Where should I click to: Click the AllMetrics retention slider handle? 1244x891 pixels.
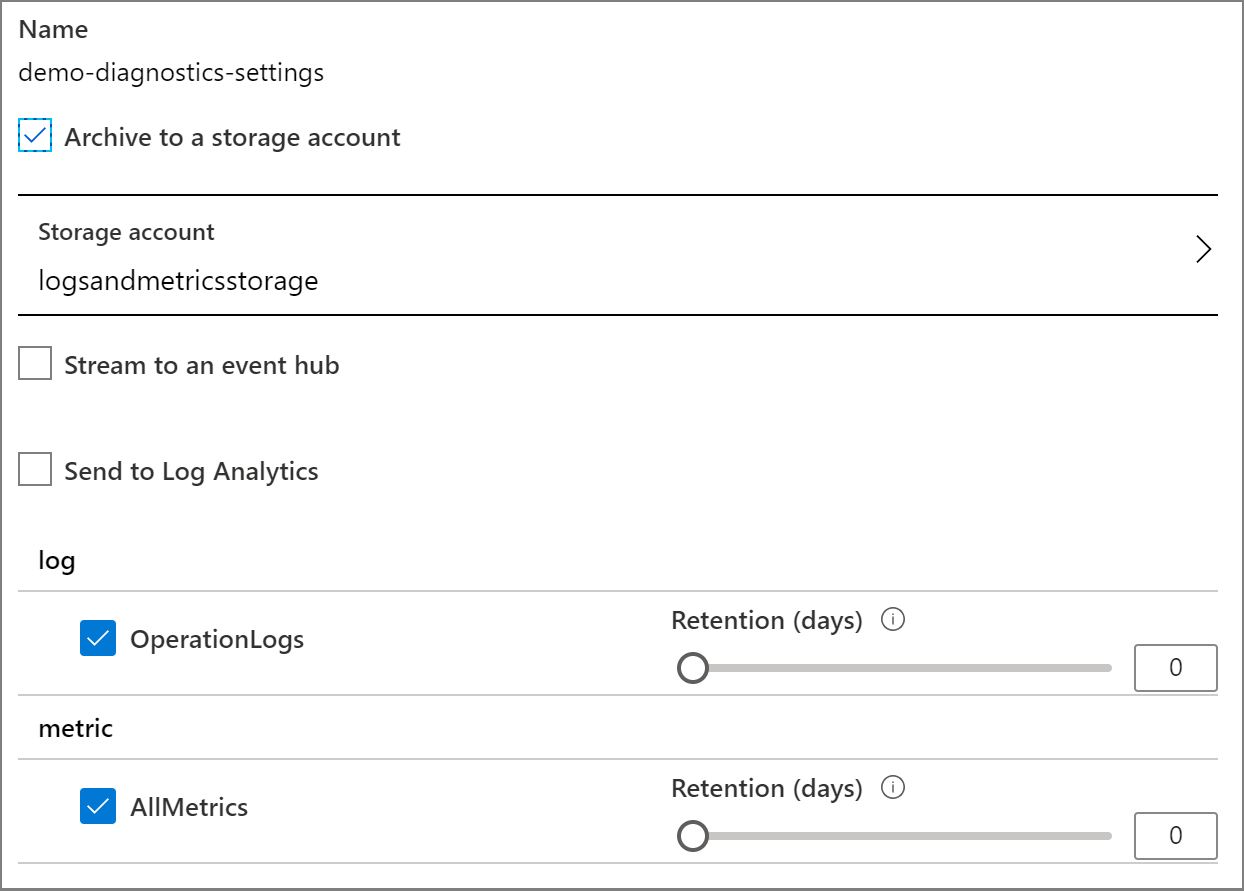pos(692,836)
